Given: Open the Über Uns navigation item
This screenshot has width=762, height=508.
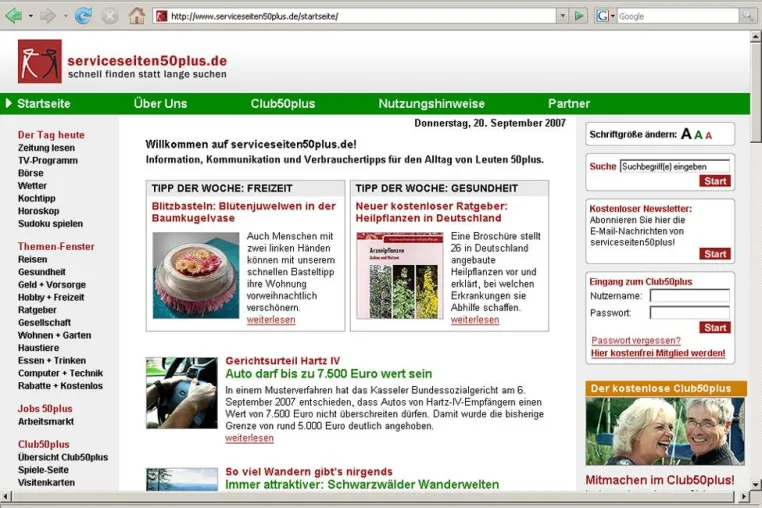Looking at the screenshot, I should click(160, 104).
